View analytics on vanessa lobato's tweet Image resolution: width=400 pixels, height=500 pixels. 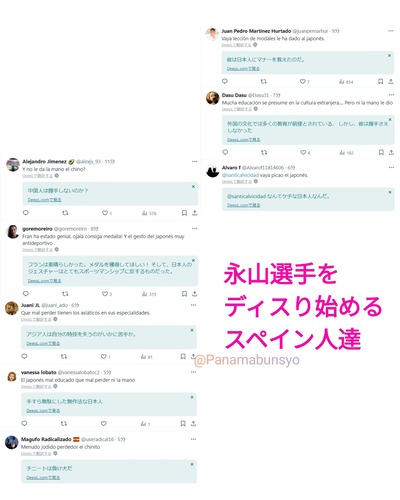(x=145, y=424)
